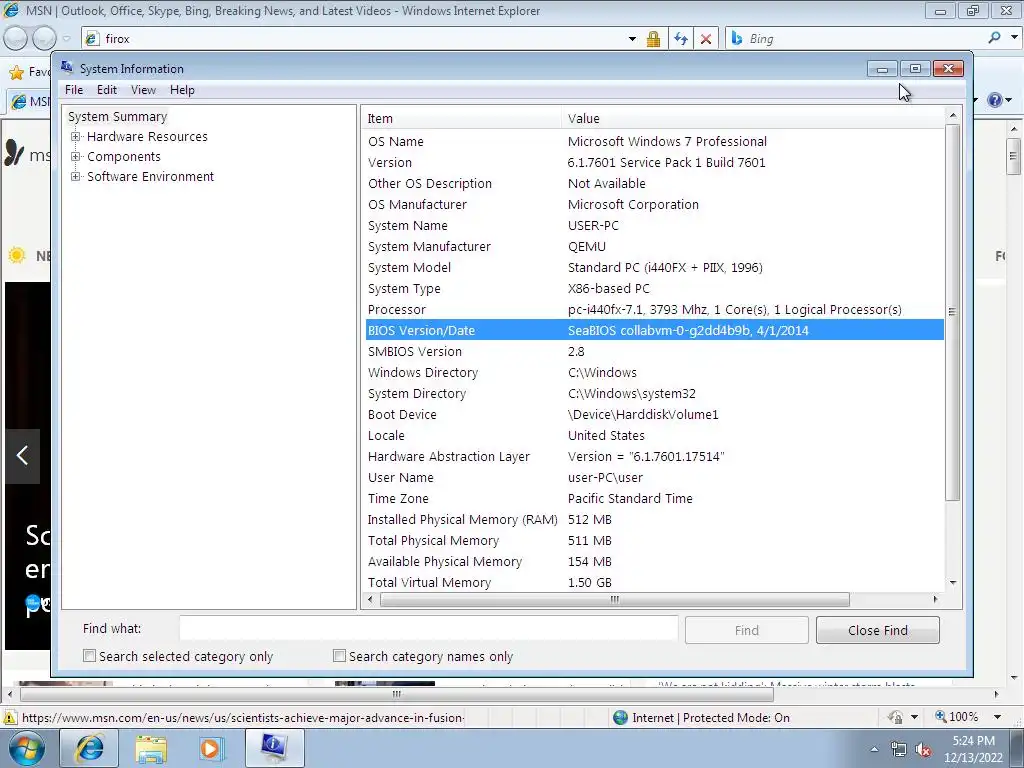Select the SMBIOS Version row

[654, 351]
